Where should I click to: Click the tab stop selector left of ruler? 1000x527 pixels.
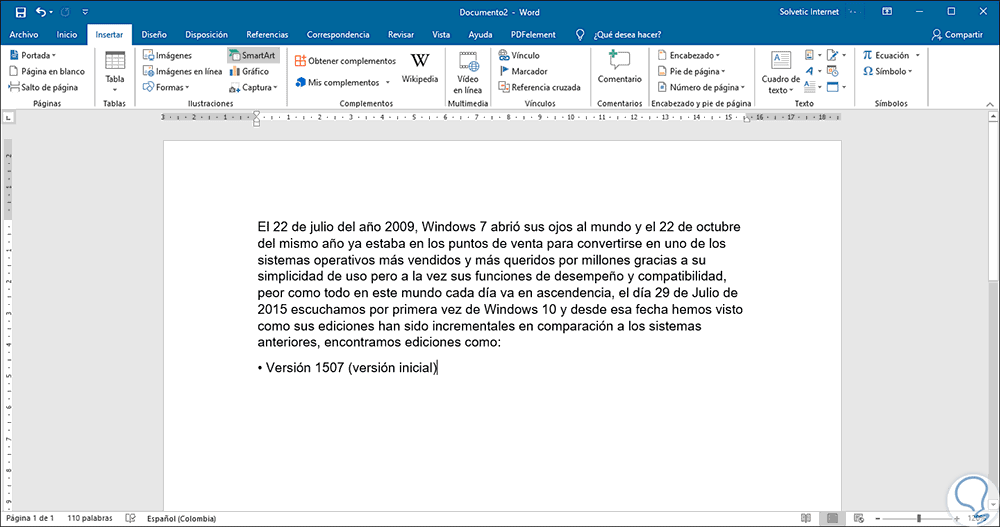[x=8, y=117]
